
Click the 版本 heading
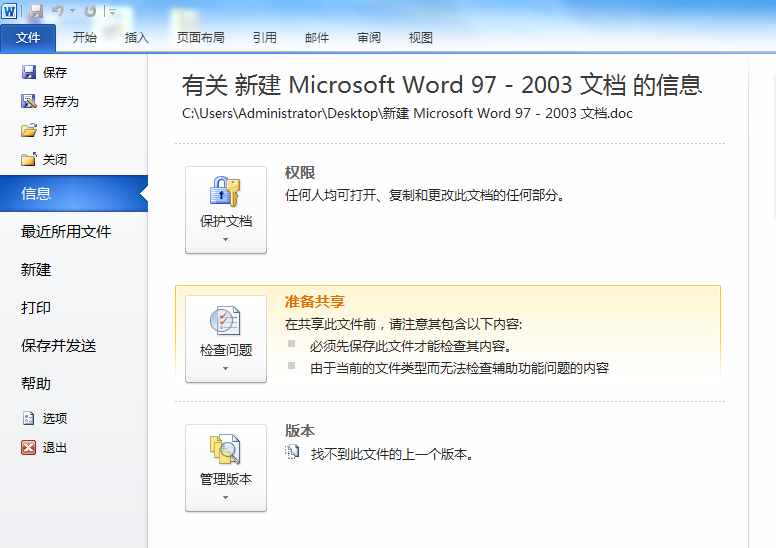[x=300, y=431]
